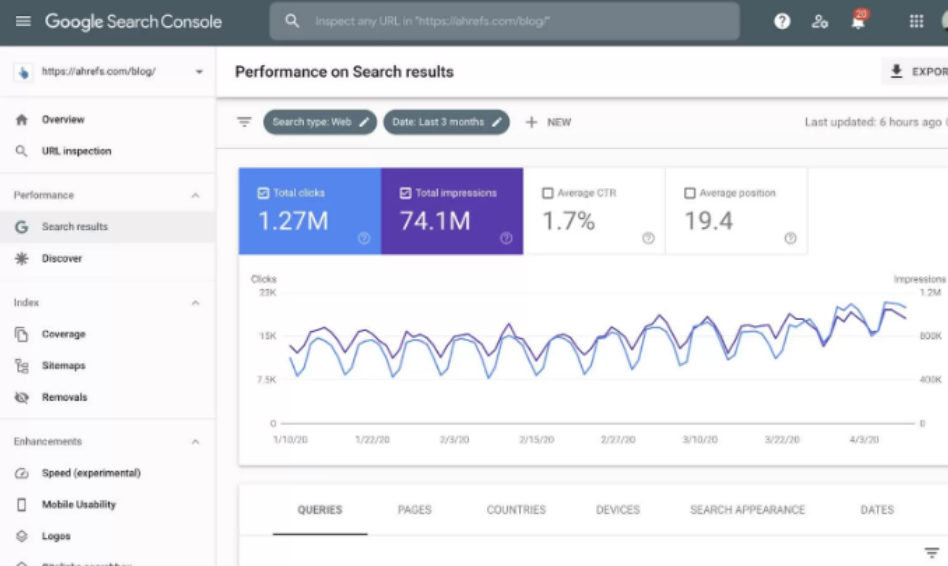The image size is (948, 566).
Task: Switch to the Queries tab
Action: tap(320, 510)
